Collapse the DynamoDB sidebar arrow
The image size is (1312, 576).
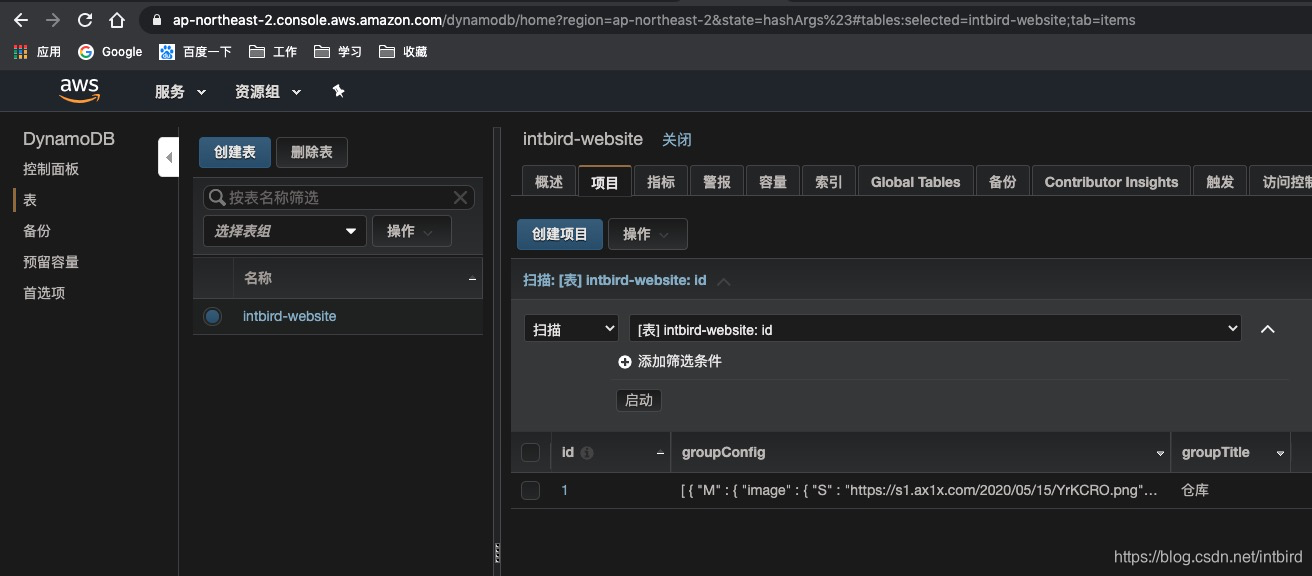169,157
